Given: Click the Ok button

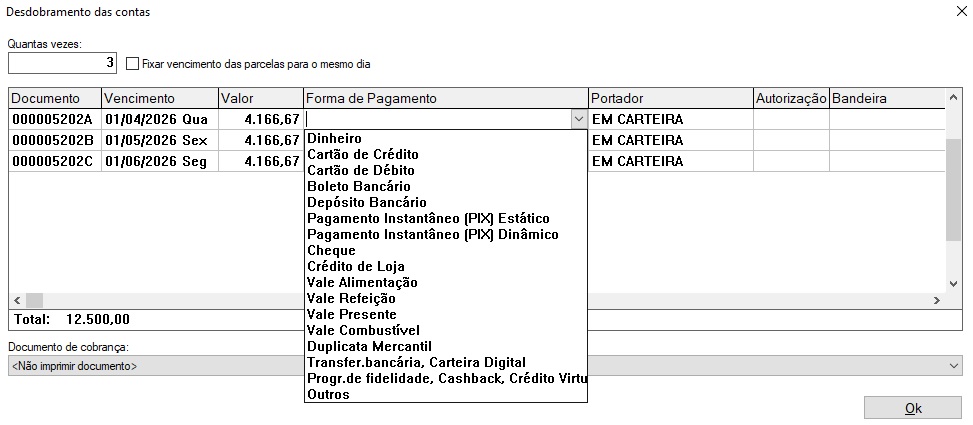Looking at the screenshot, I should (912, 408).
